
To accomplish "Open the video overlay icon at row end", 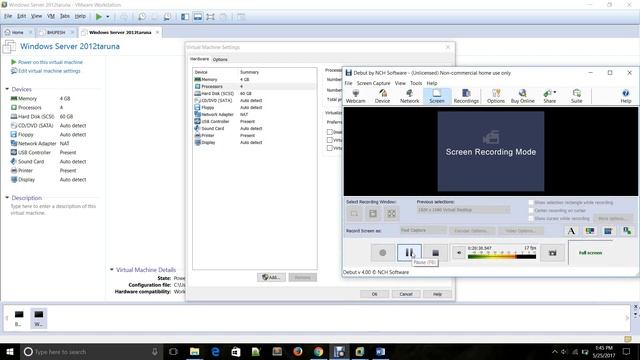I will (627, 231).
